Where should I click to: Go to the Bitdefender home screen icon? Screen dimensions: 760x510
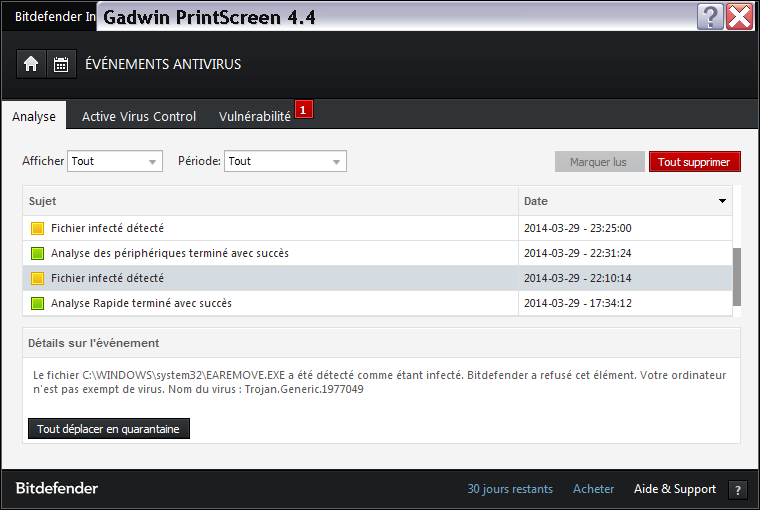tap(31, 64)
